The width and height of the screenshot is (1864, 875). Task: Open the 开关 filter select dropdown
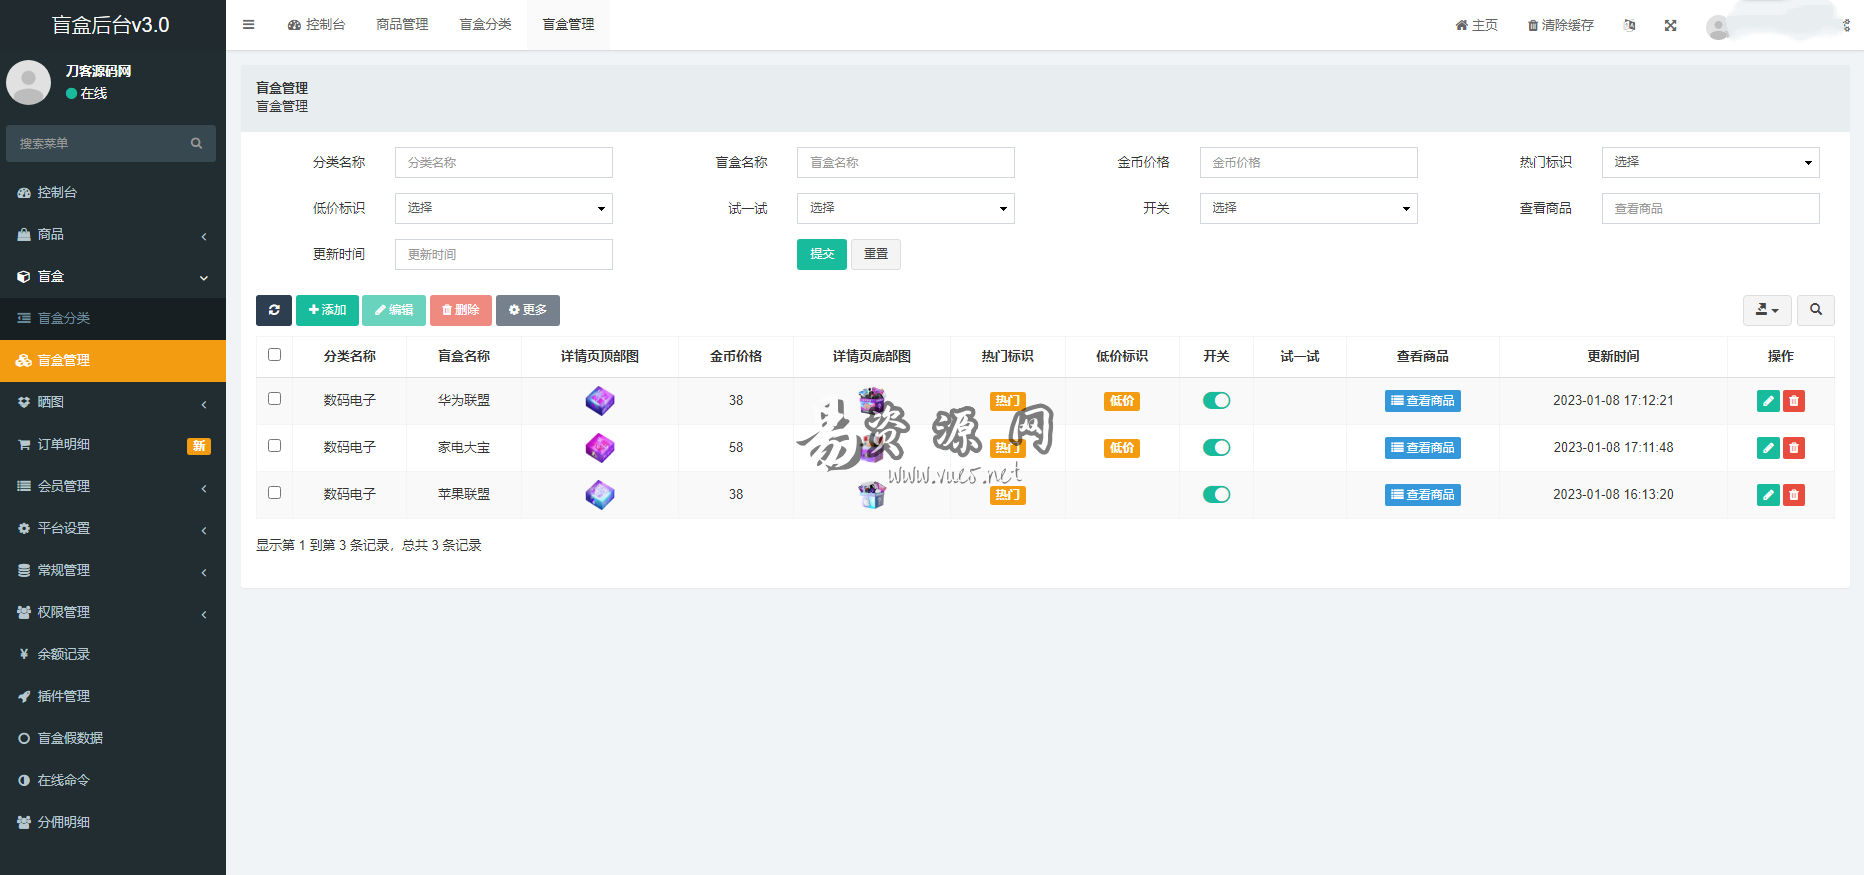1309,208
